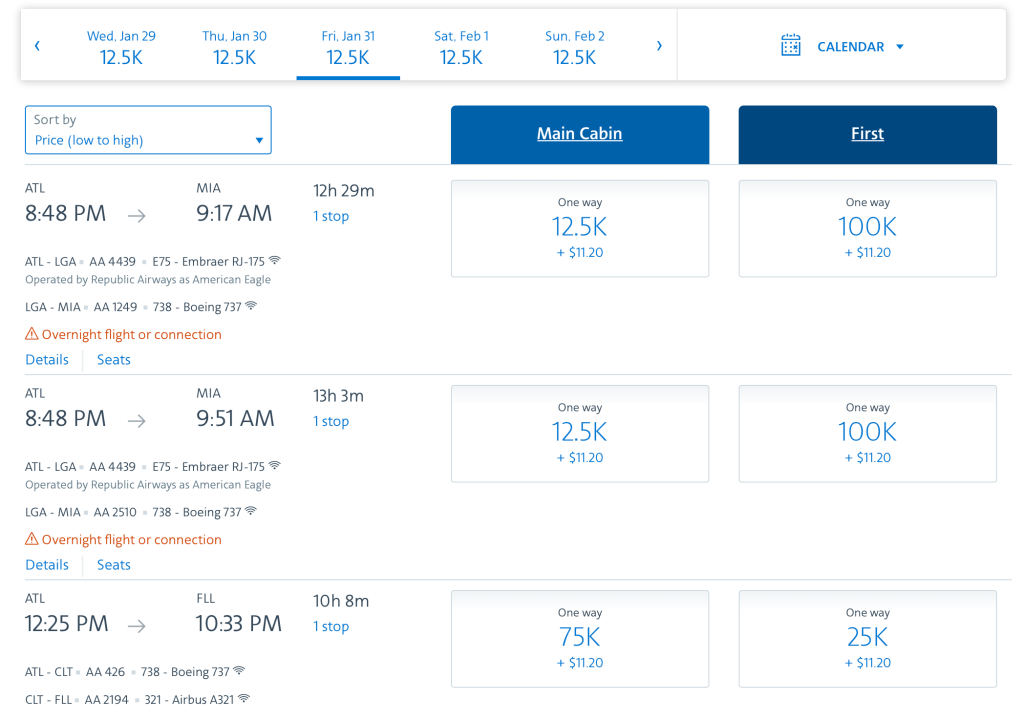Click Wi-Fi icon beside AA 2194 Airbus A321
Viewport: 1024px width, 720px height.
coord(245,699)
